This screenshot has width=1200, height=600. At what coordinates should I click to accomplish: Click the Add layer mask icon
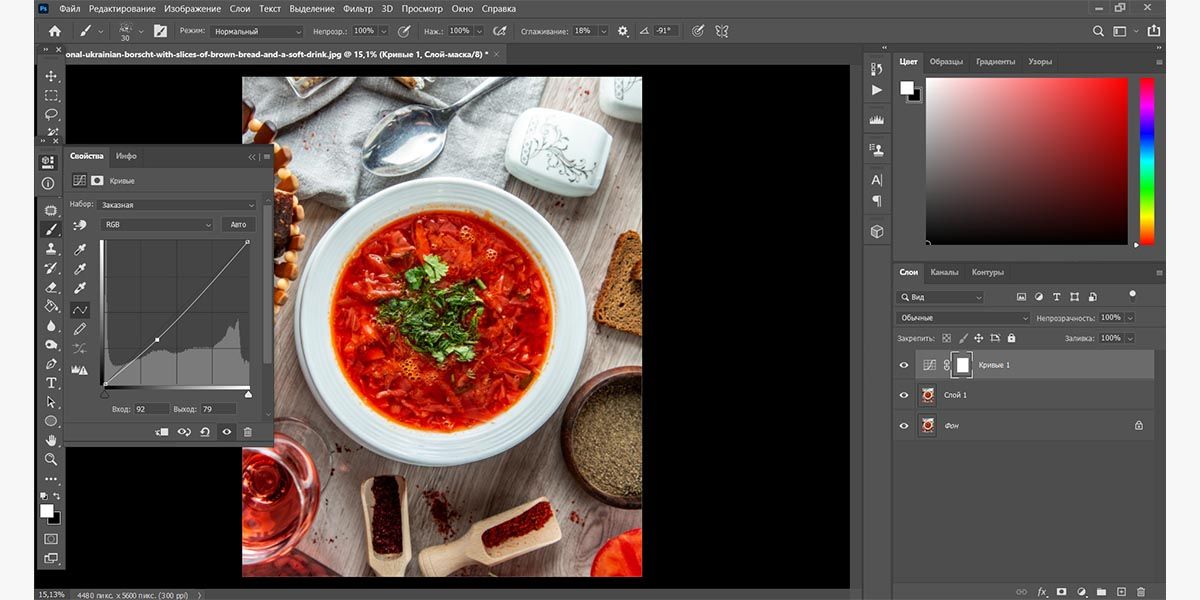pyautogui.click(x=1062, y=592)
